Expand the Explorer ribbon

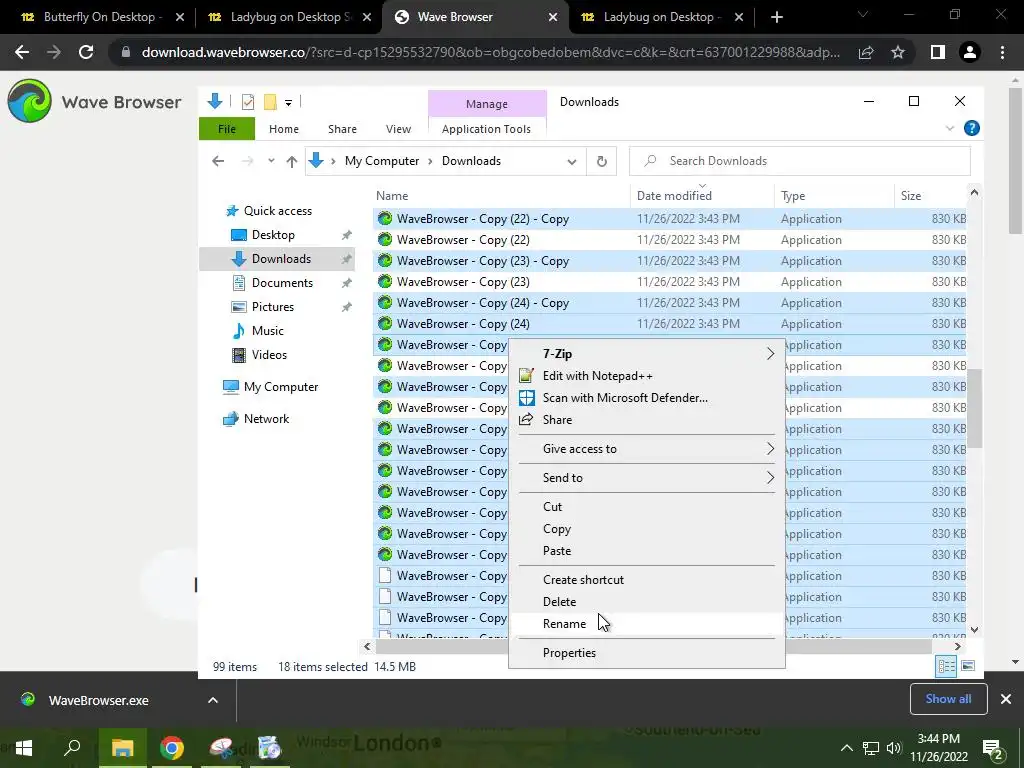pyautogui.click(x=950, y=129)
